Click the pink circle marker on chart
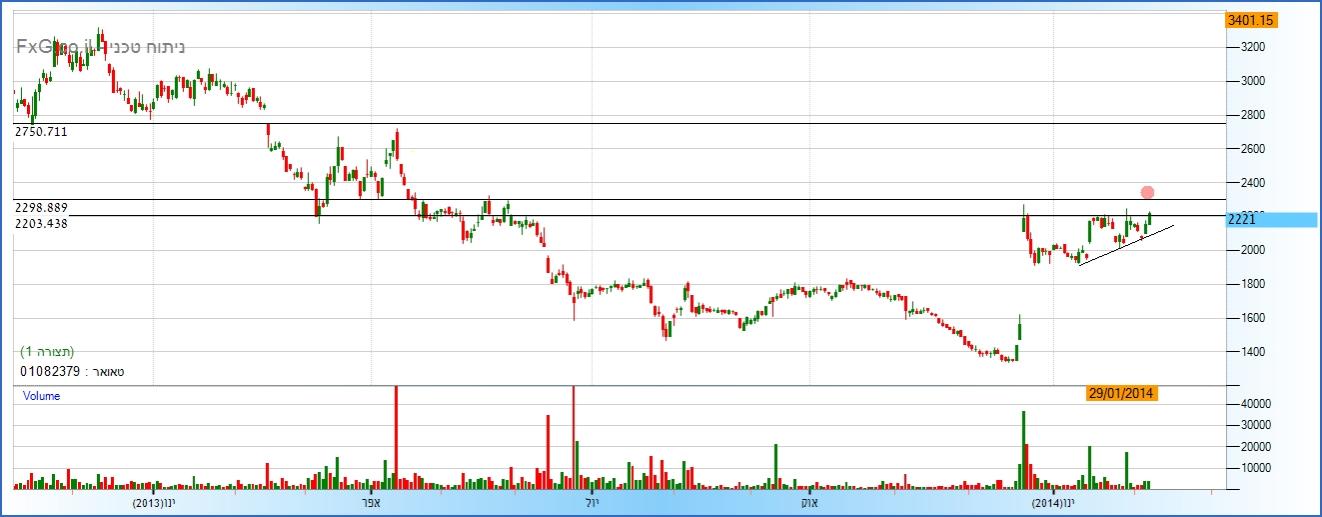Viewport: 1322px width, 517px height. pyautogui.click(x=1147, y=192)
